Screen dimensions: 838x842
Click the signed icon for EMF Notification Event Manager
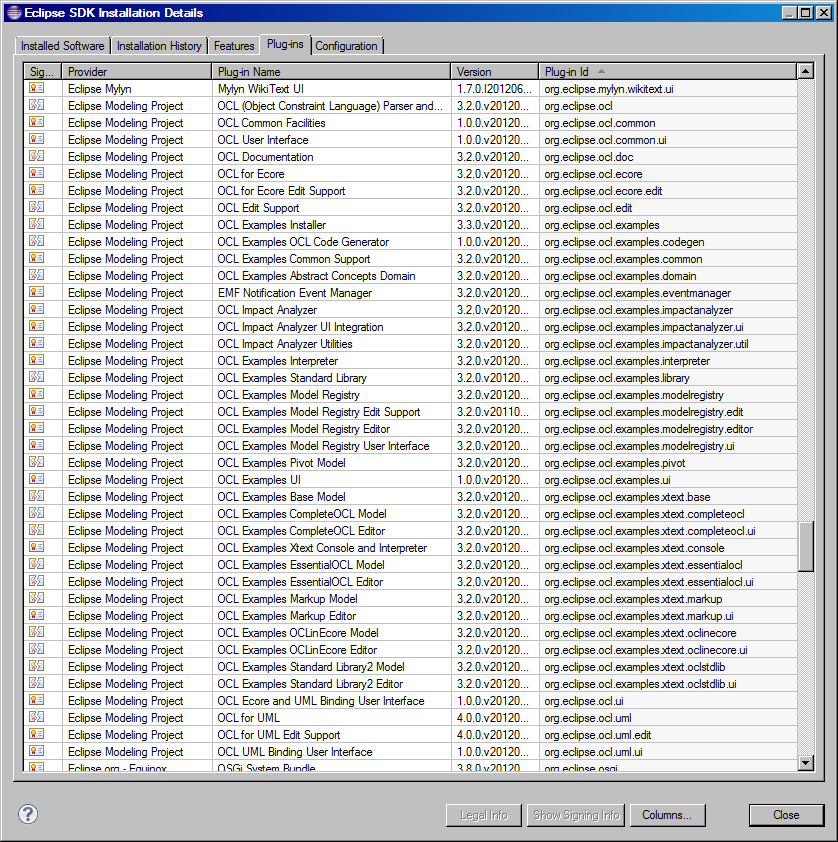click(37, 292)
